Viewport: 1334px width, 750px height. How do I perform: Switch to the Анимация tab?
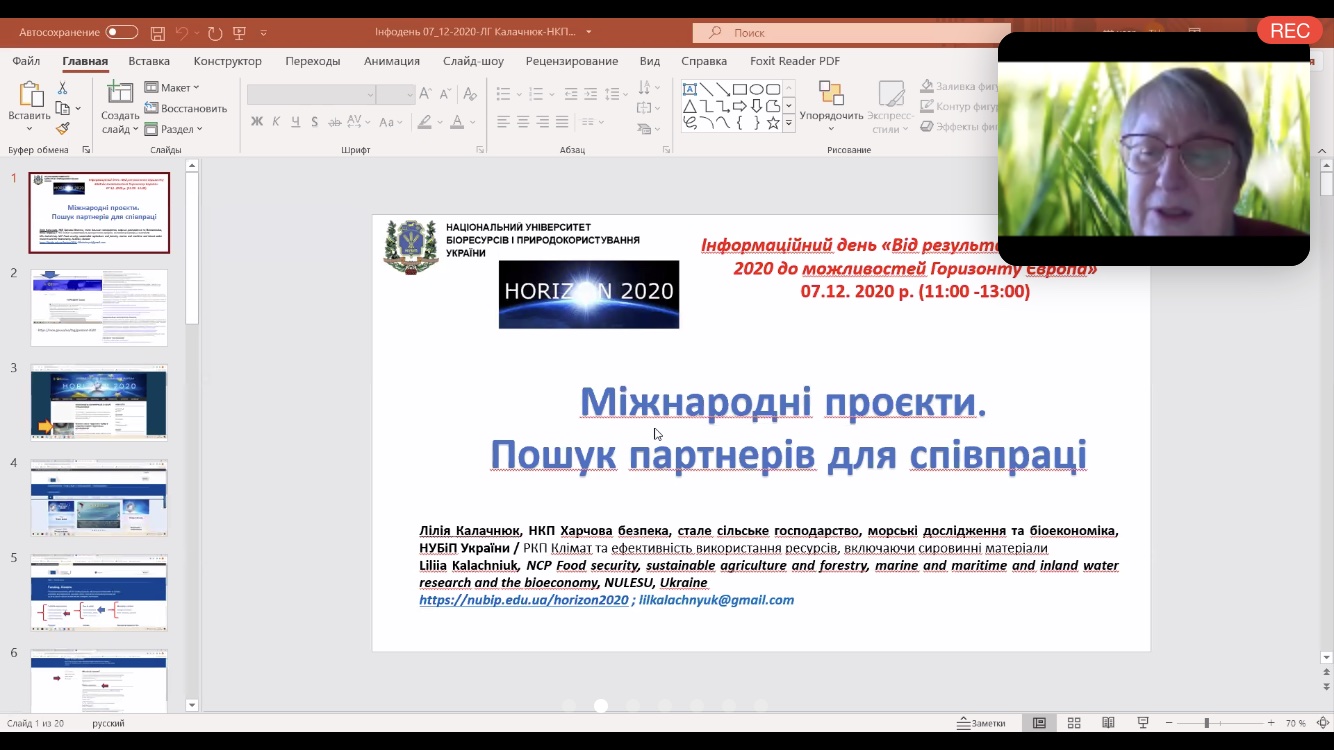pos(392,61)
